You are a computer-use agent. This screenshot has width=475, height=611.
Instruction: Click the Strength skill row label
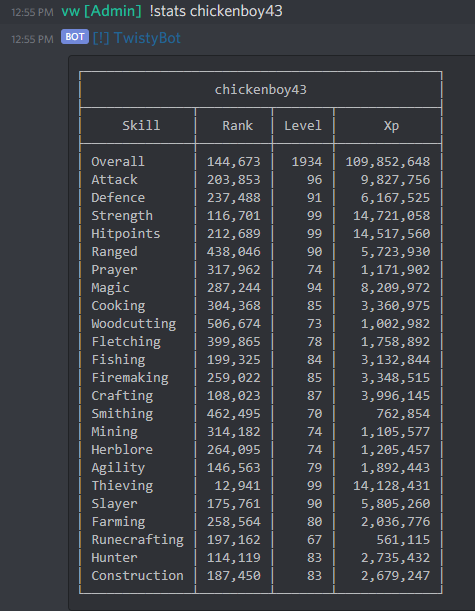click(122, 215)
